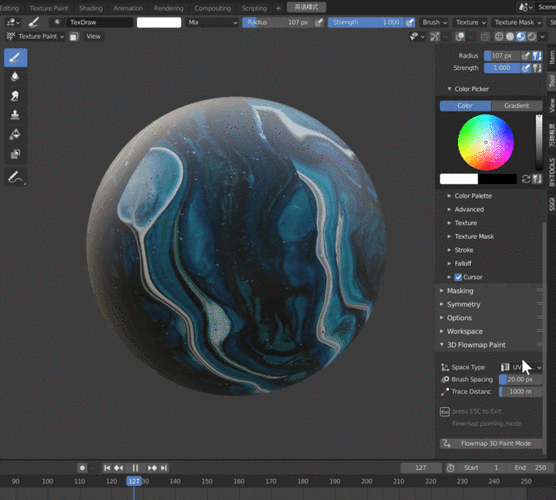Viewport: 556px width, 500px height.
Task: Switch to rendered shading mode
Action: click(x=532, y=37)
